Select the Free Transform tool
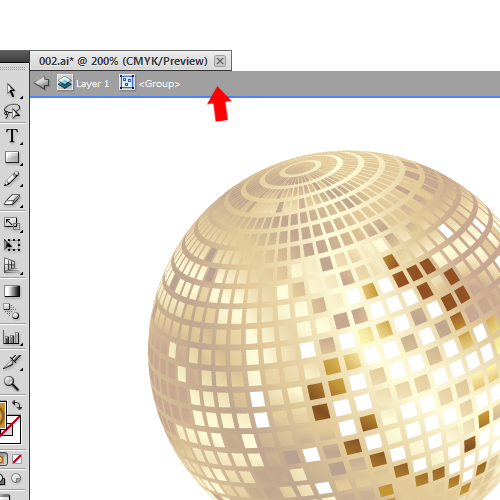The image size is (500, 500). 12,245
